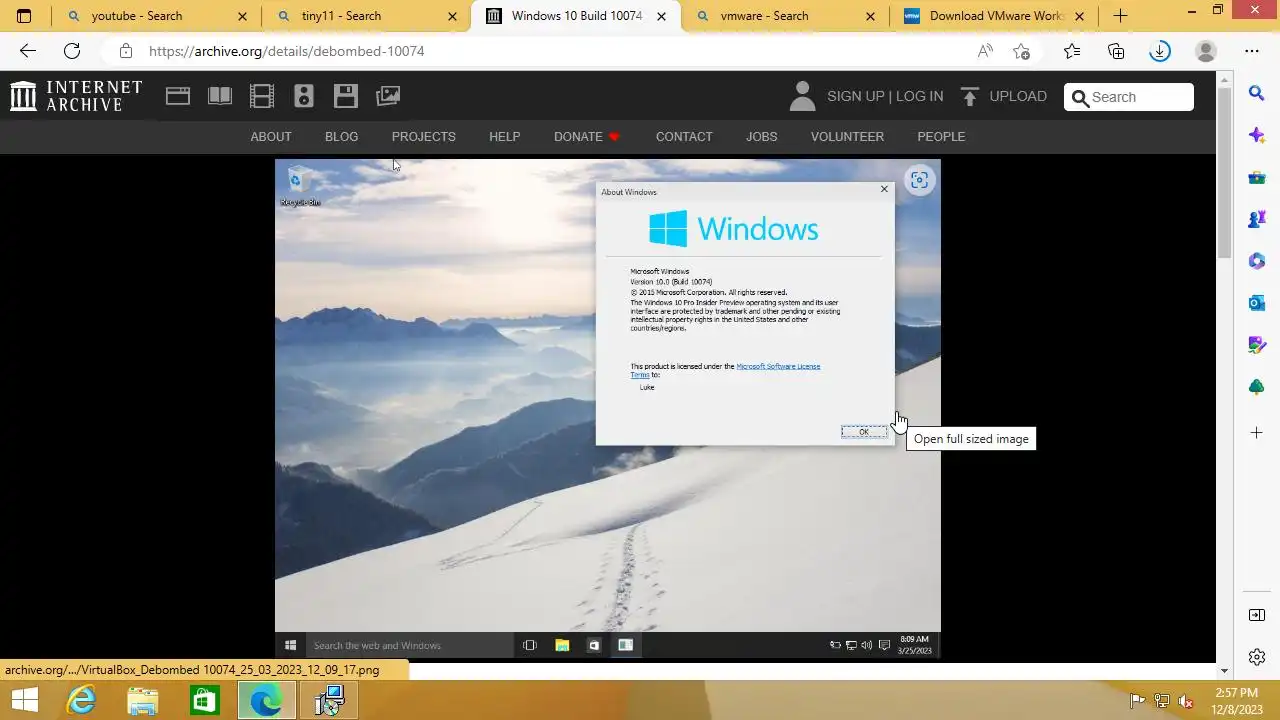Image resolution: width=1280 pixels, height=720 pixels.
Task: Click the browser profile avatar
Action: 1206,51
